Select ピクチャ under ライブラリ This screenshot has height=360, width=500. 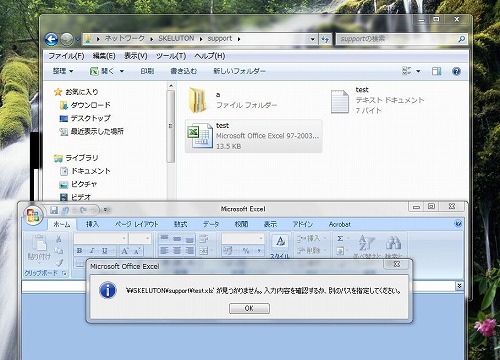pyautogui.click(x=78, y=184)
